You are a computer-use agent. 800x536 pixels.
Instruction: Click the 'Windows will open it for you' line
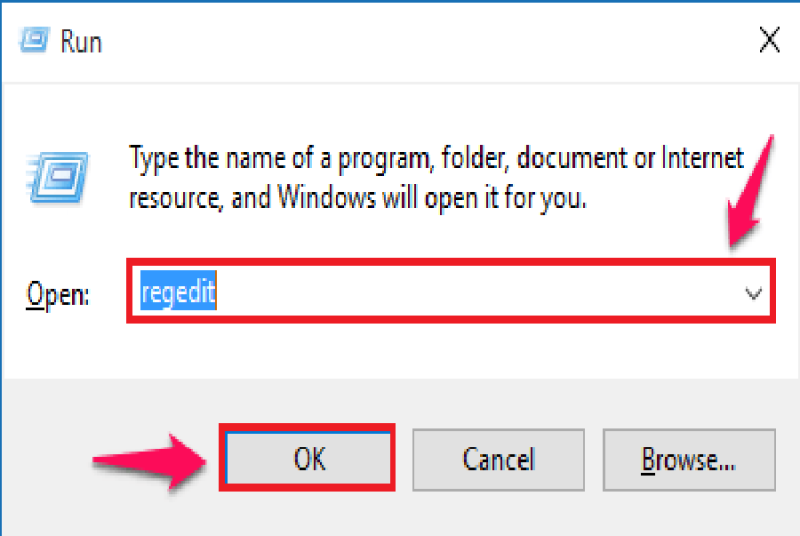[x=358, y=198]
